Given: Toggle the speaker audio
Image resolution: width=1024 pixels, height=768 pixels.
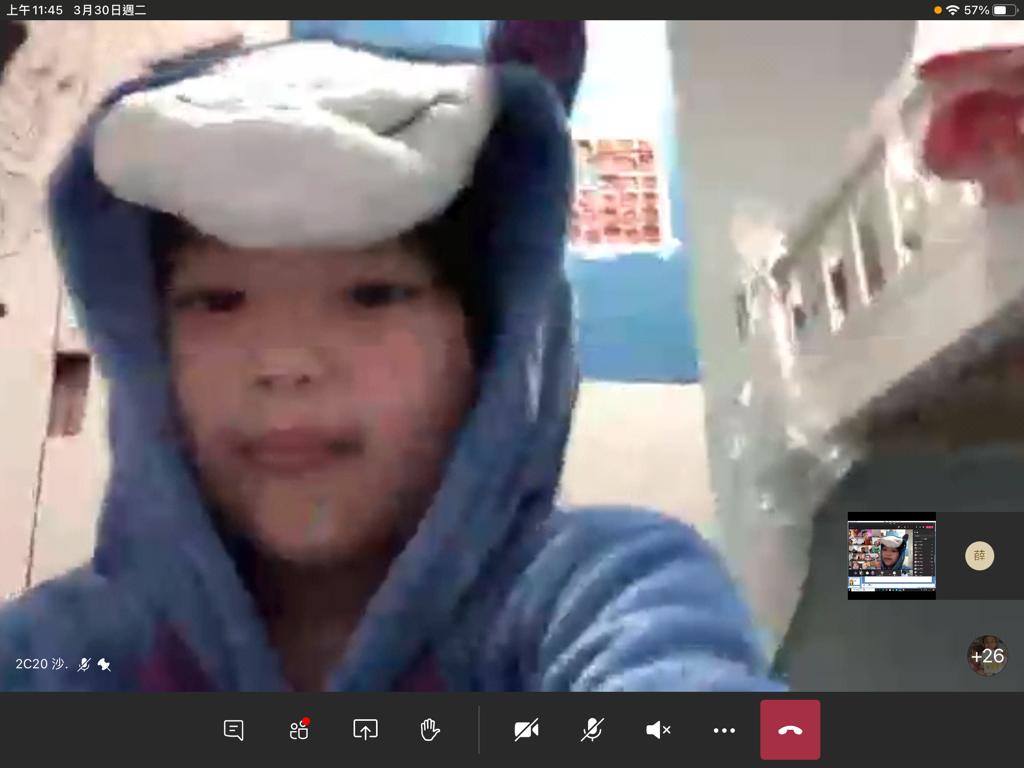Looking at the screenshot, I should click(x=658, y=729).
